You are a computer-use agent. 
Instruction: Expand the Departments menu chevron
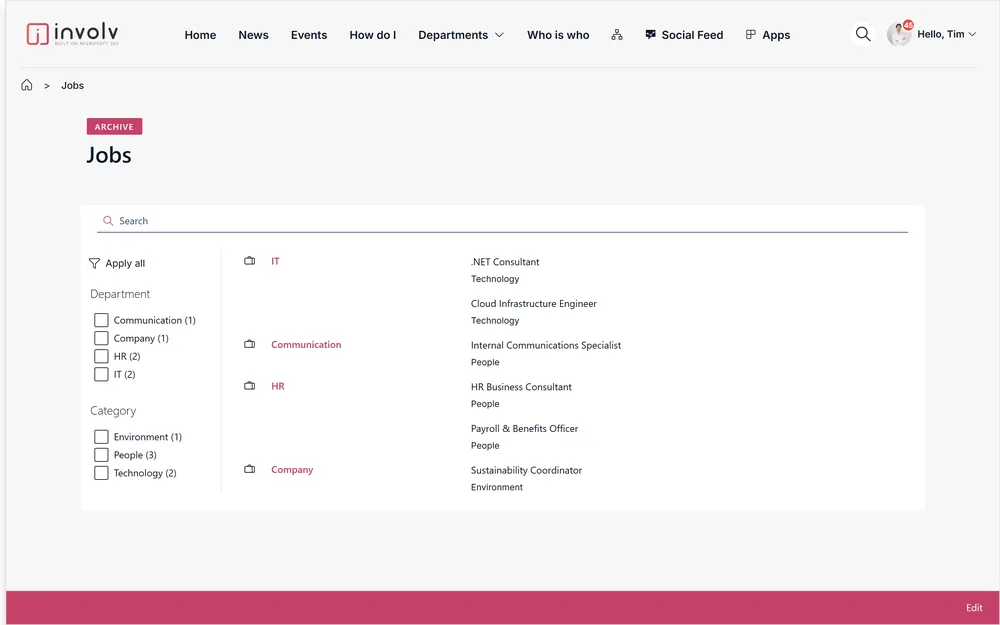point(499,35)
